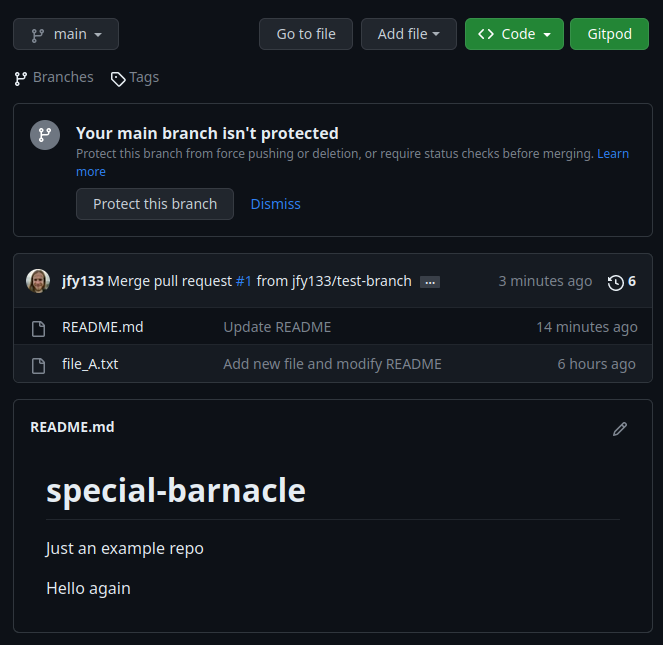Open the Update README commit message
Viewport: 663px width, 645px height.
(x=277, y=327)
